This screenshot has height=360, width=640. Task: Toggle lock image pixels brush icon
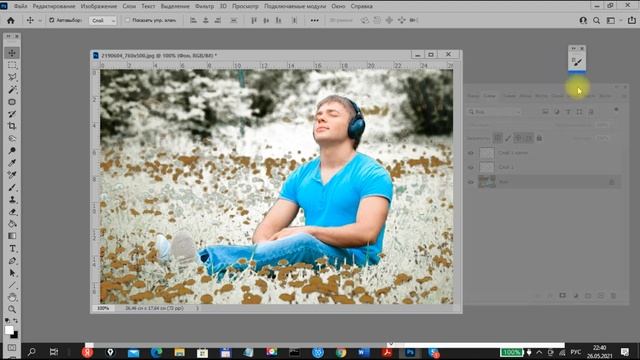point(508,138)
